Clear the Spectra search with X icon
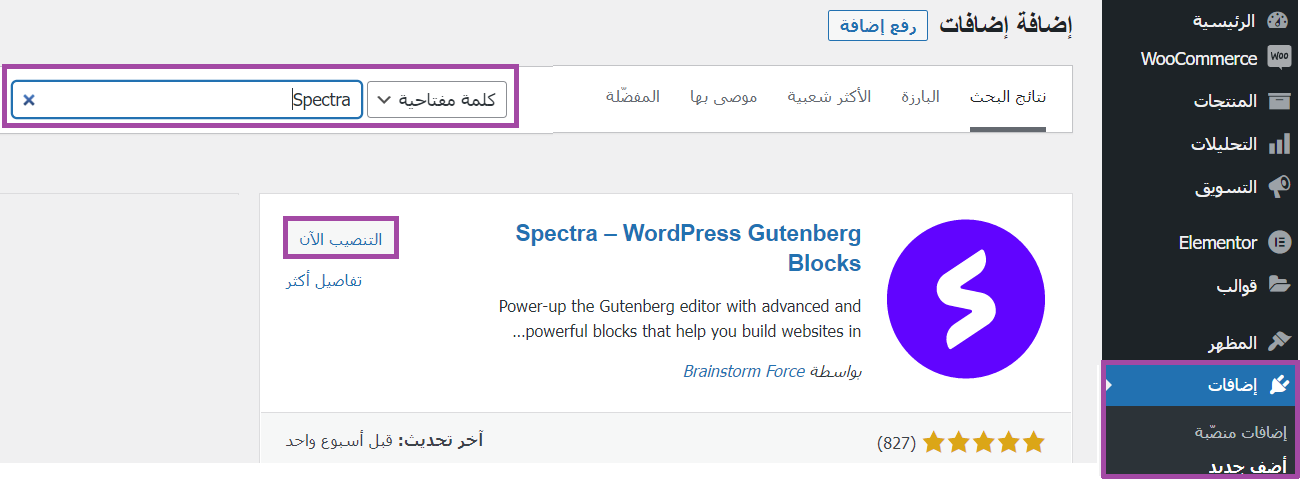 [29, 100]
